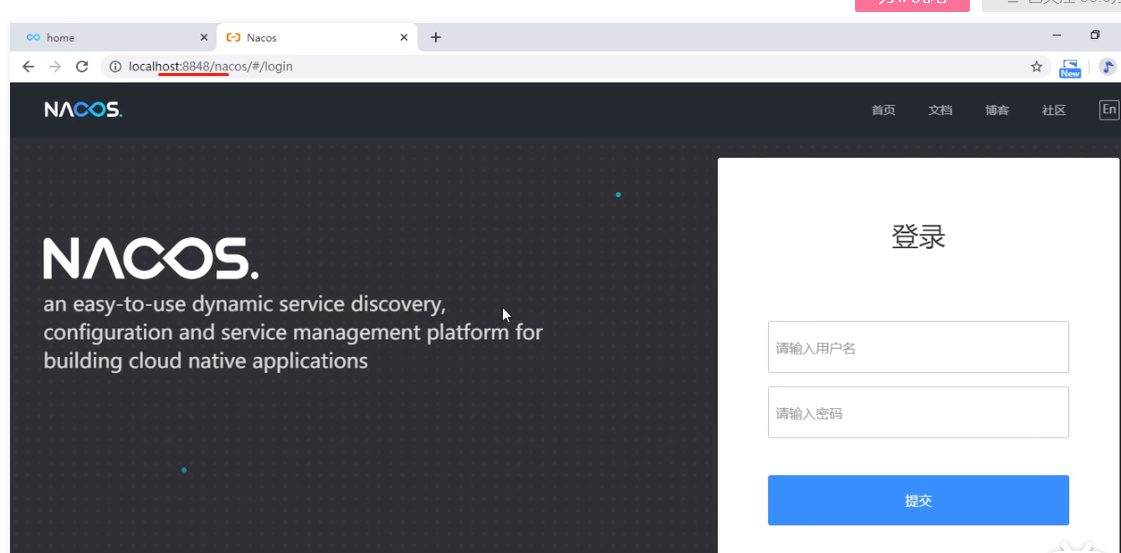Open the New extension icon

[x=1070, y=68]
